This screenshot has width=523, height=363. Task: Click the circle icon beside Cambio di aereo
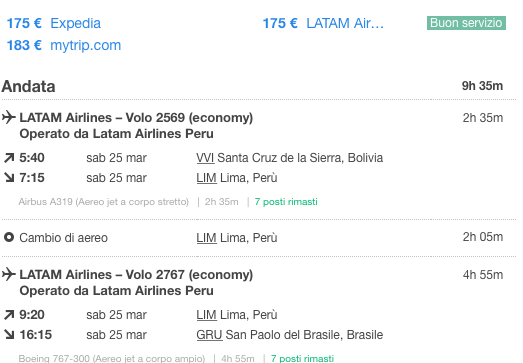pyautogui.click(x=9, y=237)
